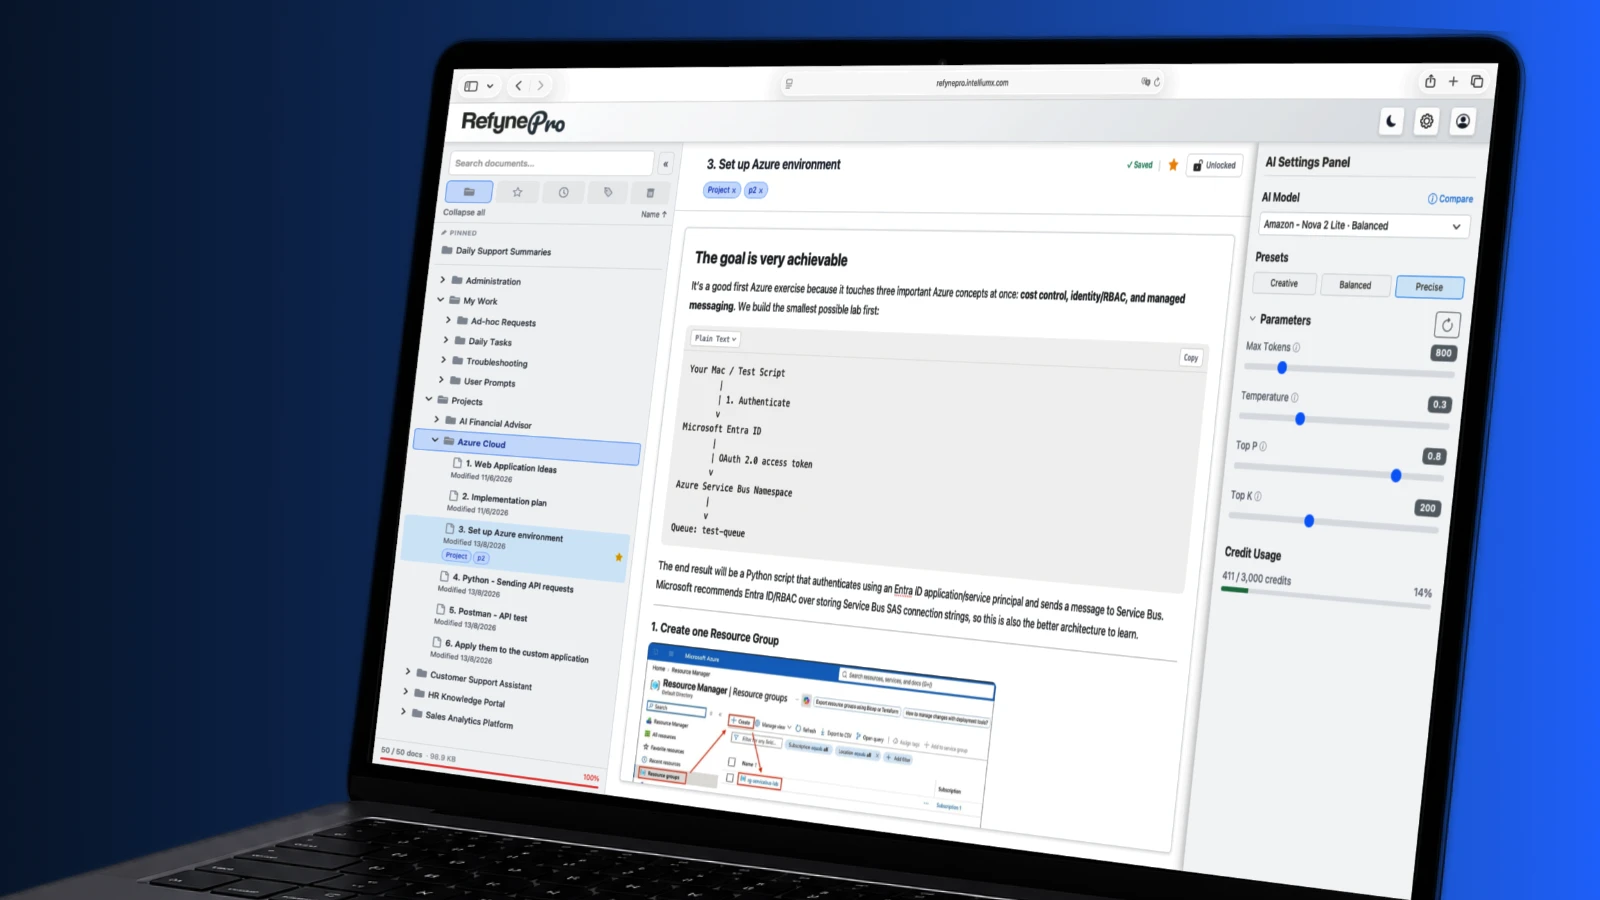The image size is (1600, 900).
Task: Select the Precise preset
Action: [1429, 287]
